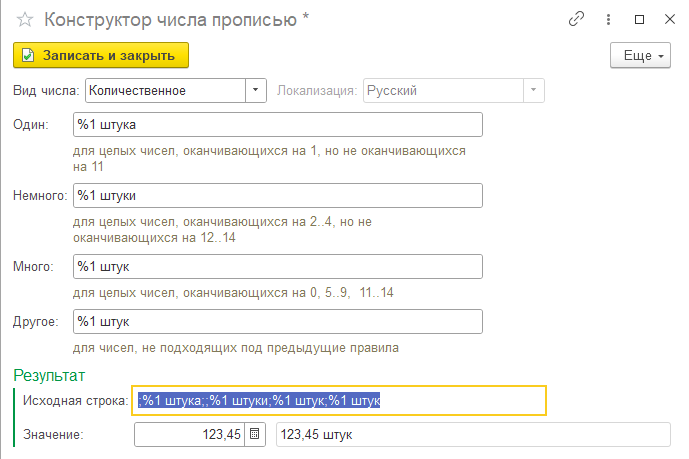Focus the 'Другое' input field

click(x=278, y=322)
